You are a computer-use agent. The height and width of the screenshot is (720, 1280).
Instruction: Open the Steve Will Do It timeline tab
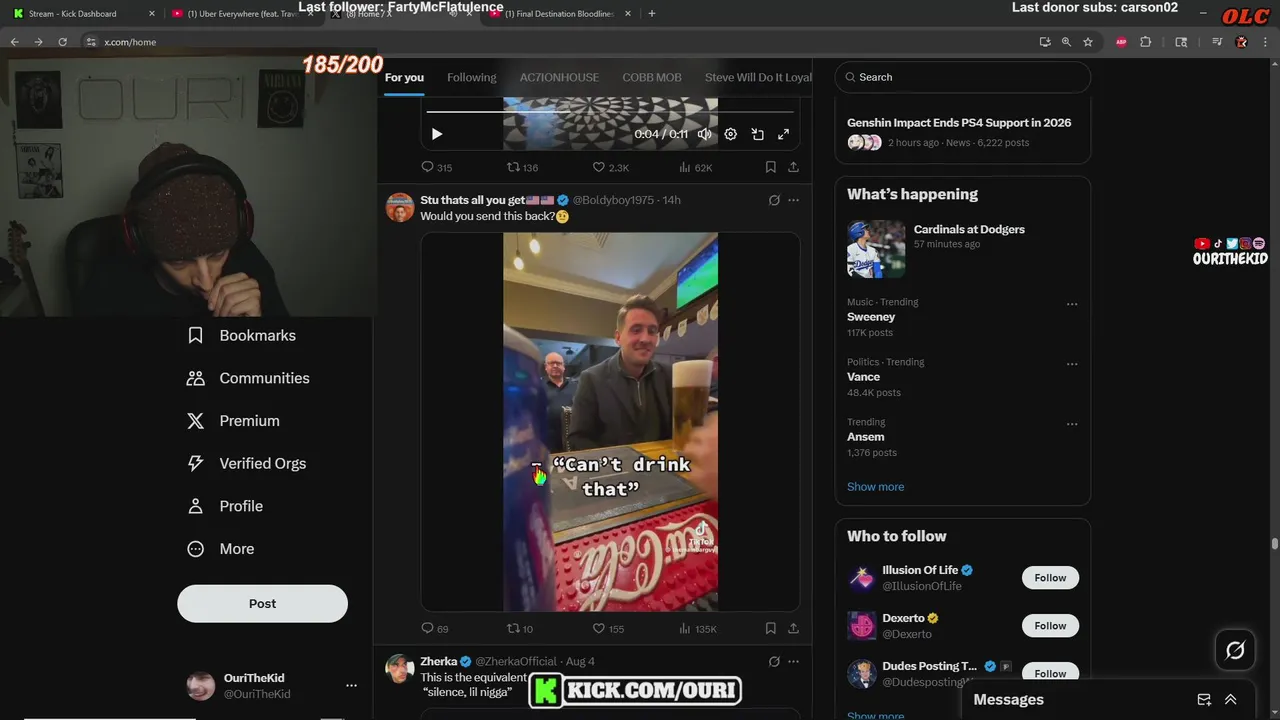[x=757, y=77]
